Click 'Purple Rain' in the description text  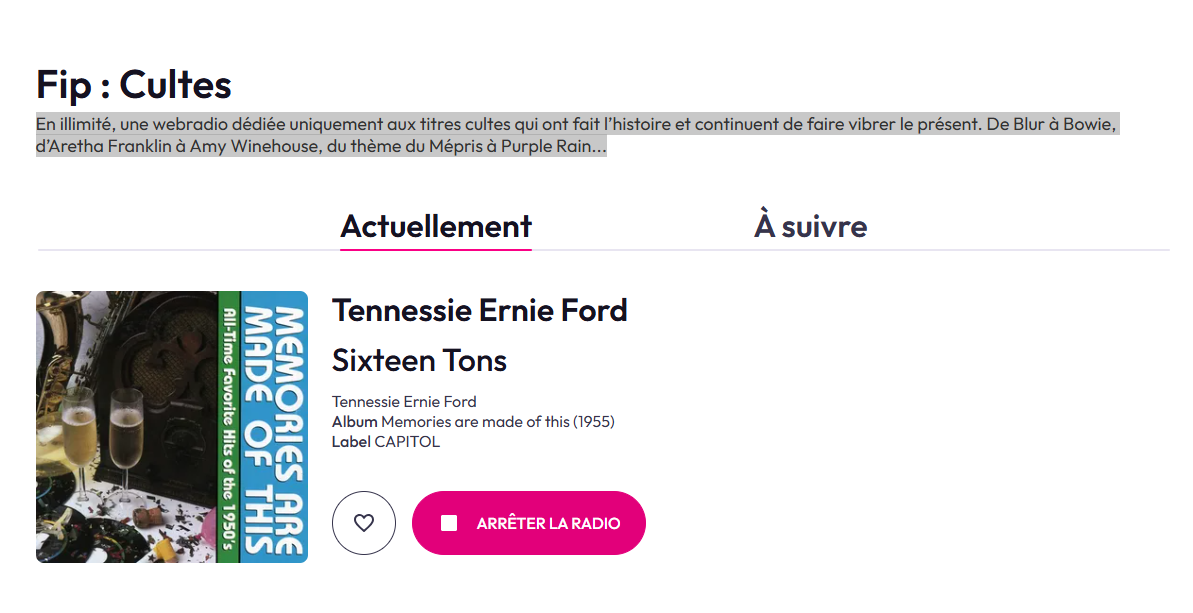[x=549, y=147]
